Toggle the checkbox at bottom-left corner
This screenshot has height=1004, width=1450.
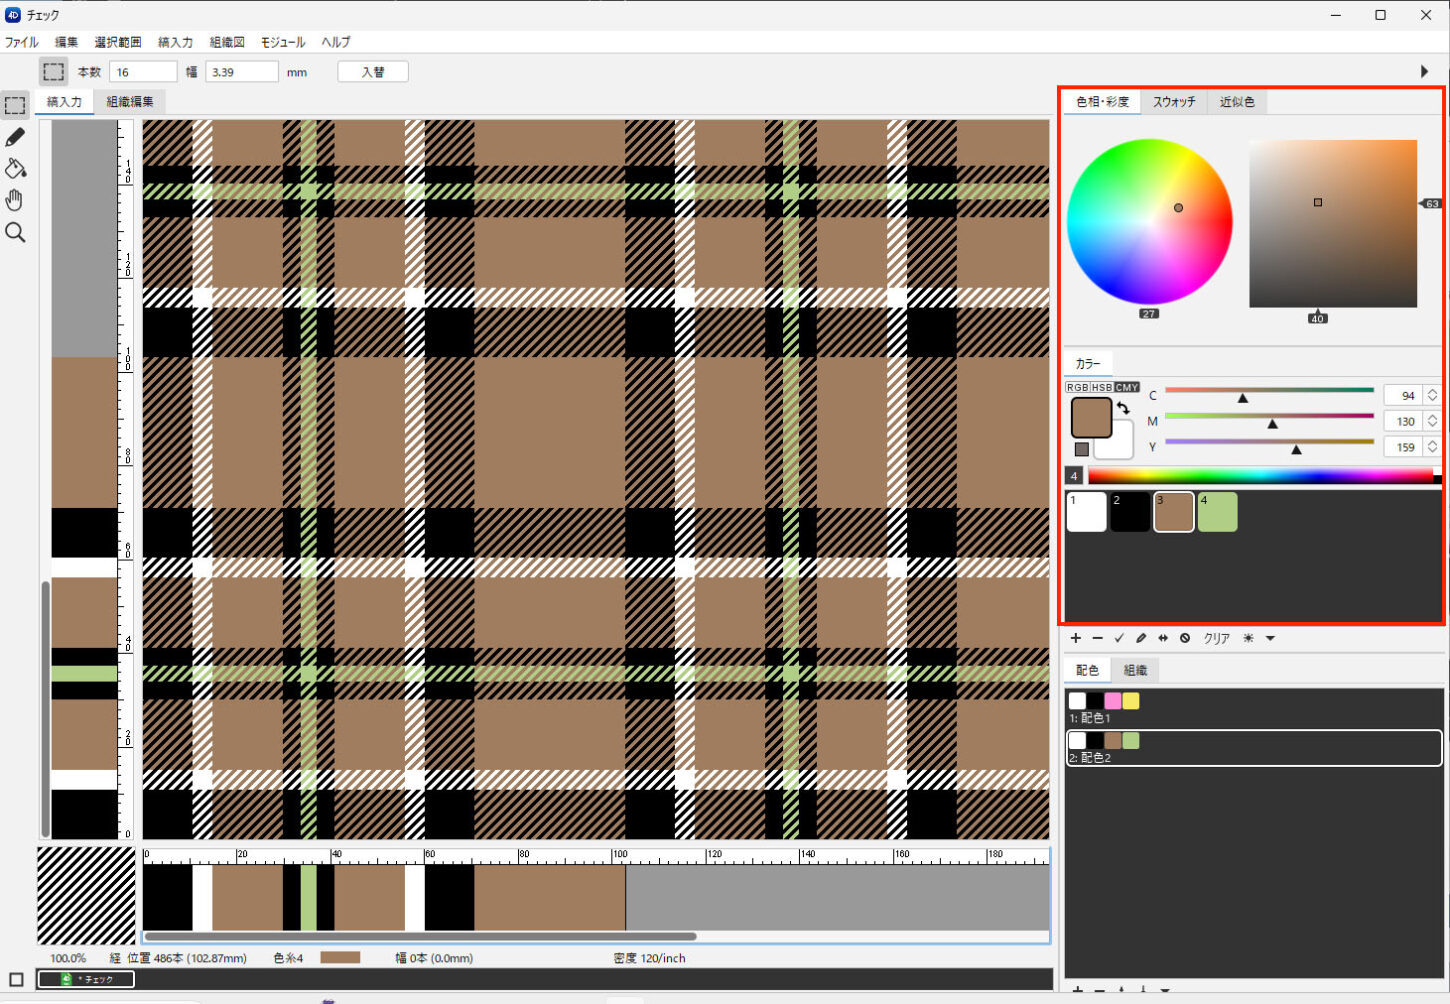click(x=16, y=979)
